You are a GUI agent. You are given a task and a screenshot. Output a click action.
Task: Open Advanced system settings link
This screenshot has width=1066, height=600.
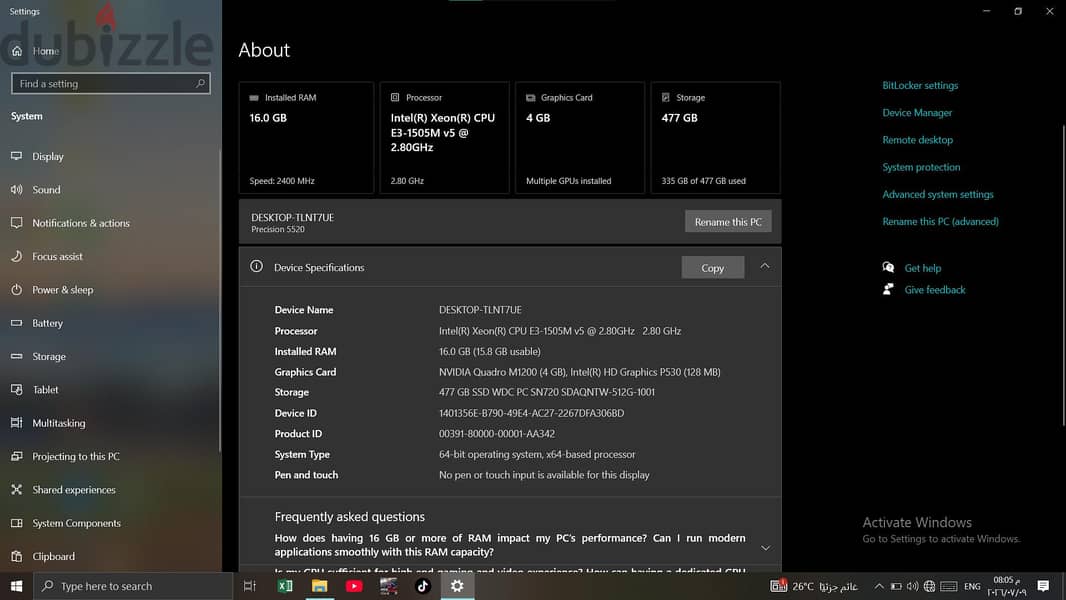click(x=938, y=194)
